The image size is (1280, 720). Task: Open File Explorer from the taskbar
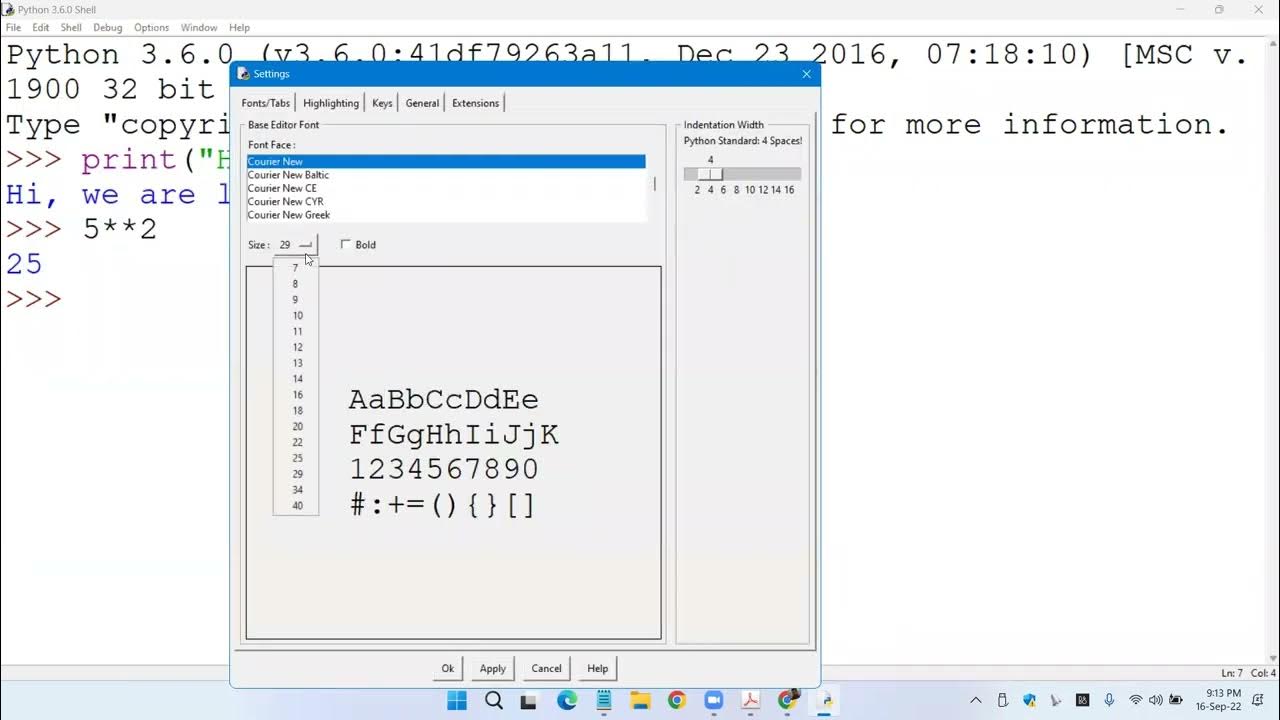pos(640,700)
